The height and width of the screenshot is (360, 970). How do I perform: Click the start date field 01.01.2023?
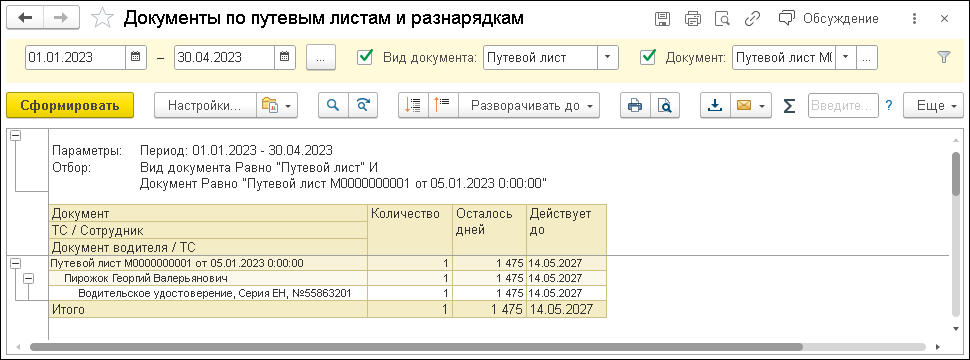[75, 57]
